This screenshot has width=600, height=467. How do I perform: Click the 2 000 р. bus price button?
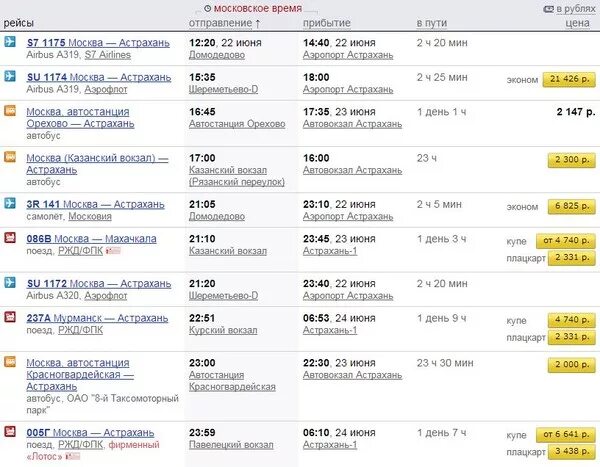[572, 365]
